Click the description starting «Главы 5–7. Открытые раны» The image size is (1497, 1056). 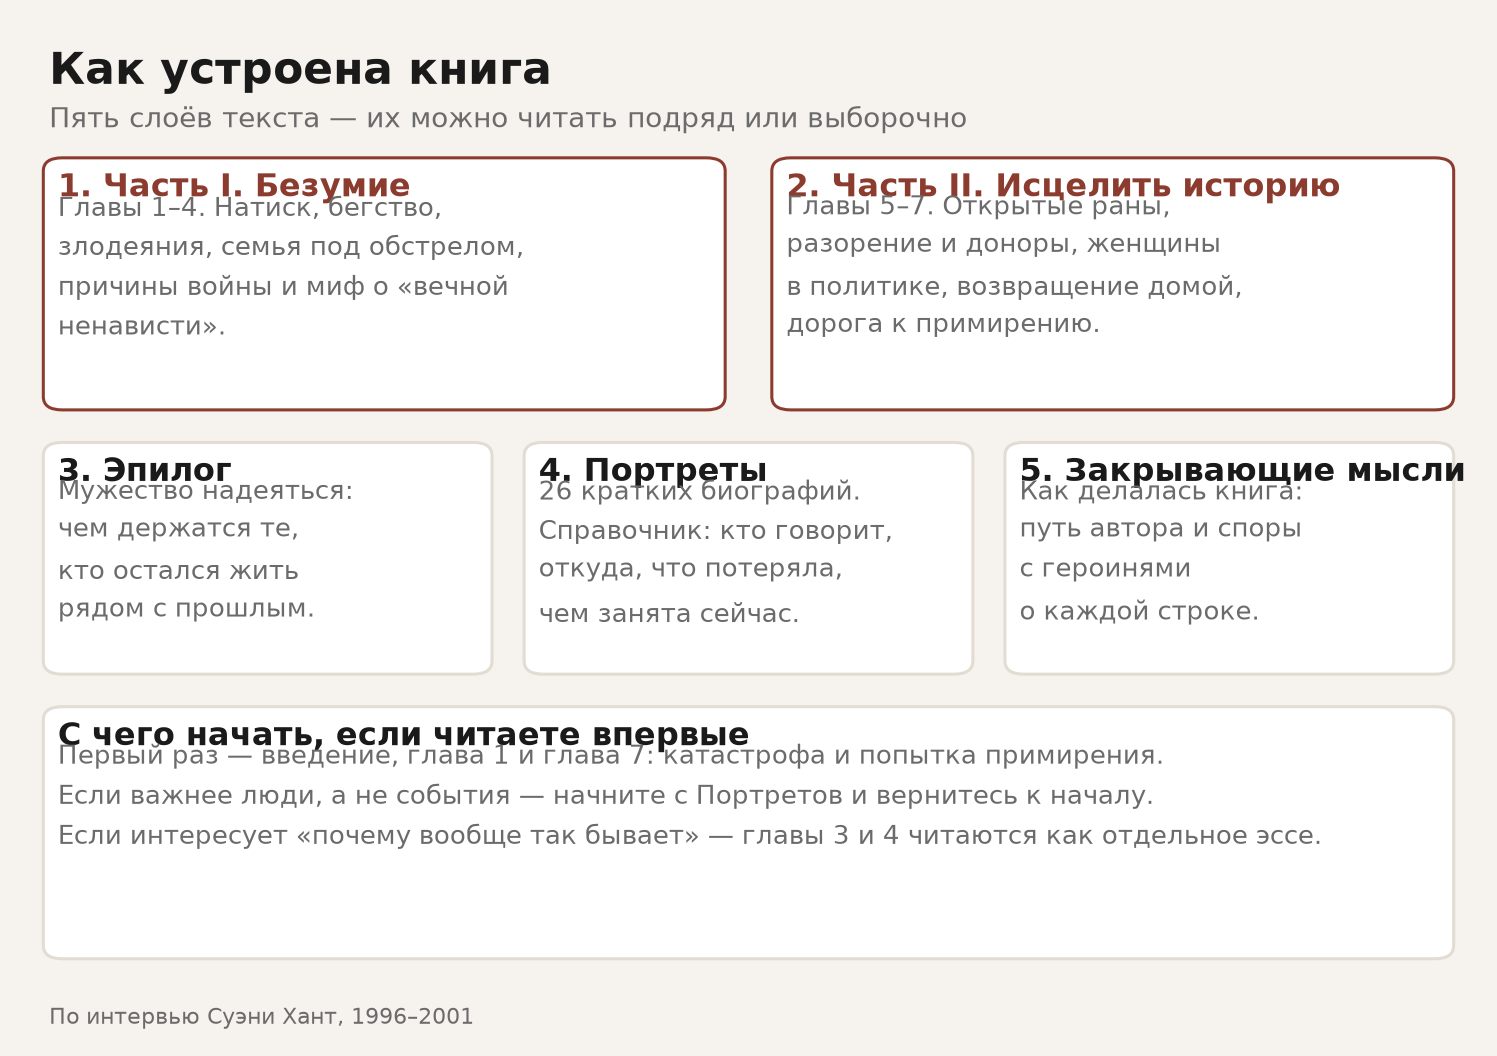[x=1014, y=265]
